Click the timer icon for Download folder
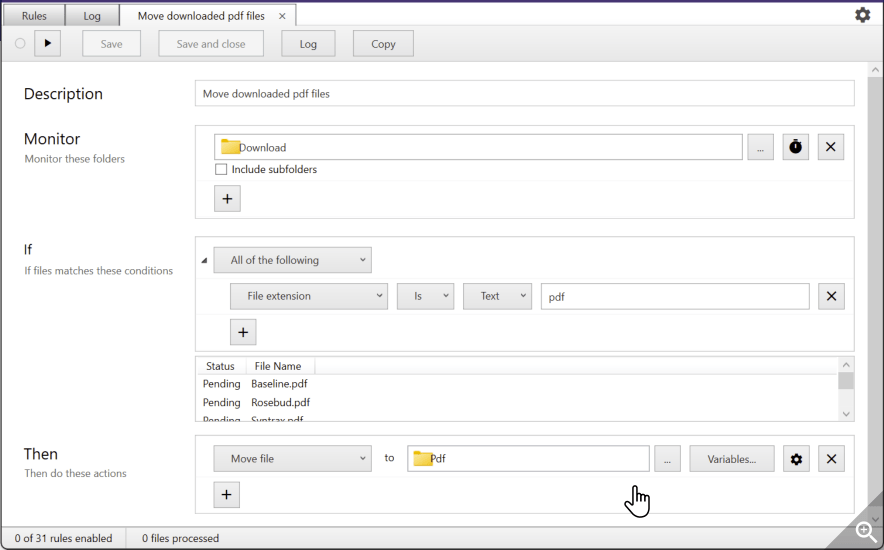Image resolution: width=884 pixels, height=550 pixels. 795,147
